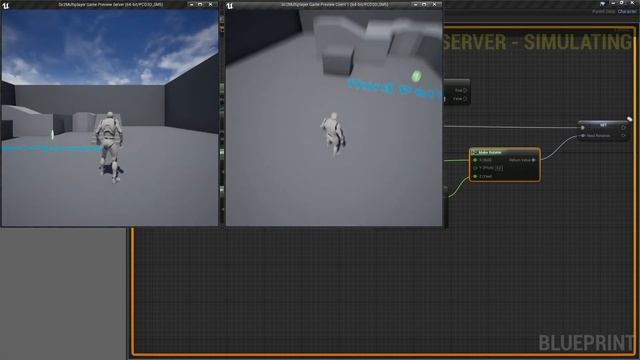Screen dimensions: 640x360
Task: Click the Head Rotation input pin on the SET node
Action: pos(583,136)
